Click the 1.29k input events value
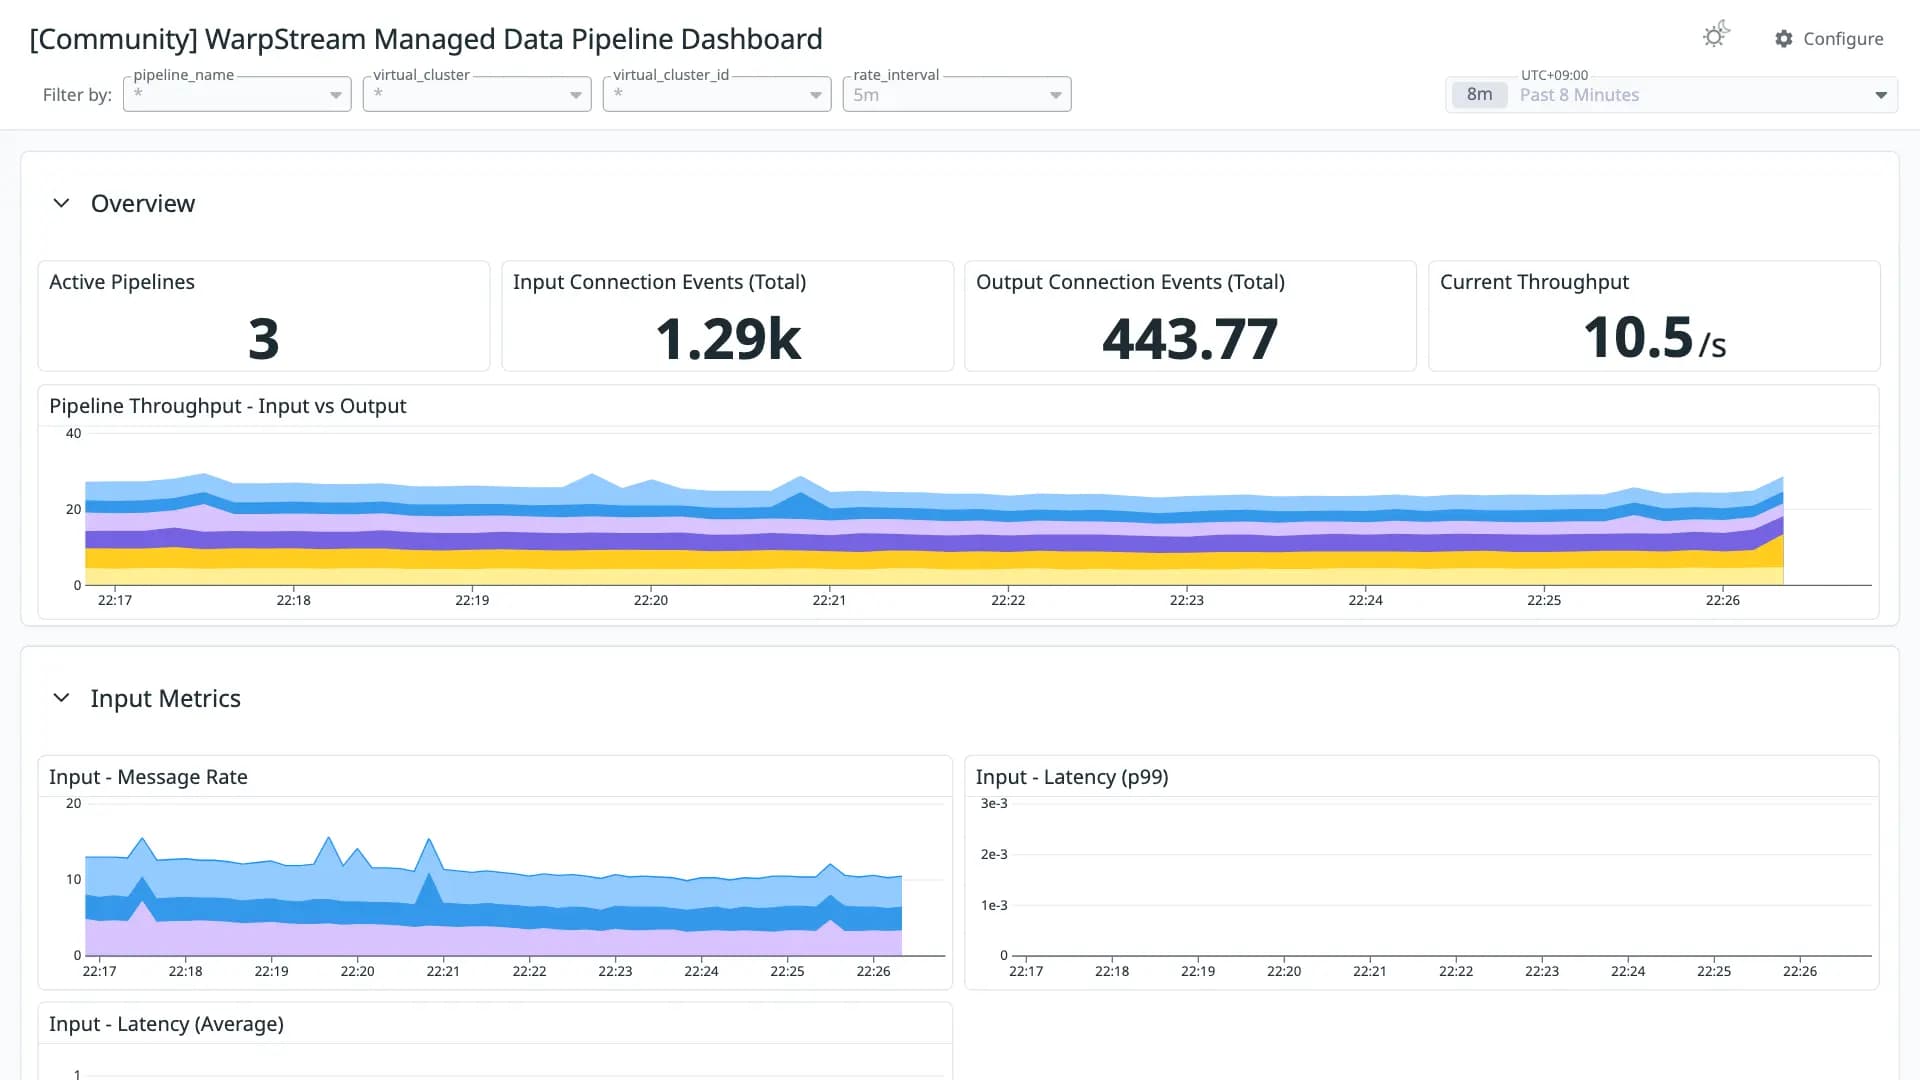This screenshot has height=1080, width=1920. pos(728,338)
